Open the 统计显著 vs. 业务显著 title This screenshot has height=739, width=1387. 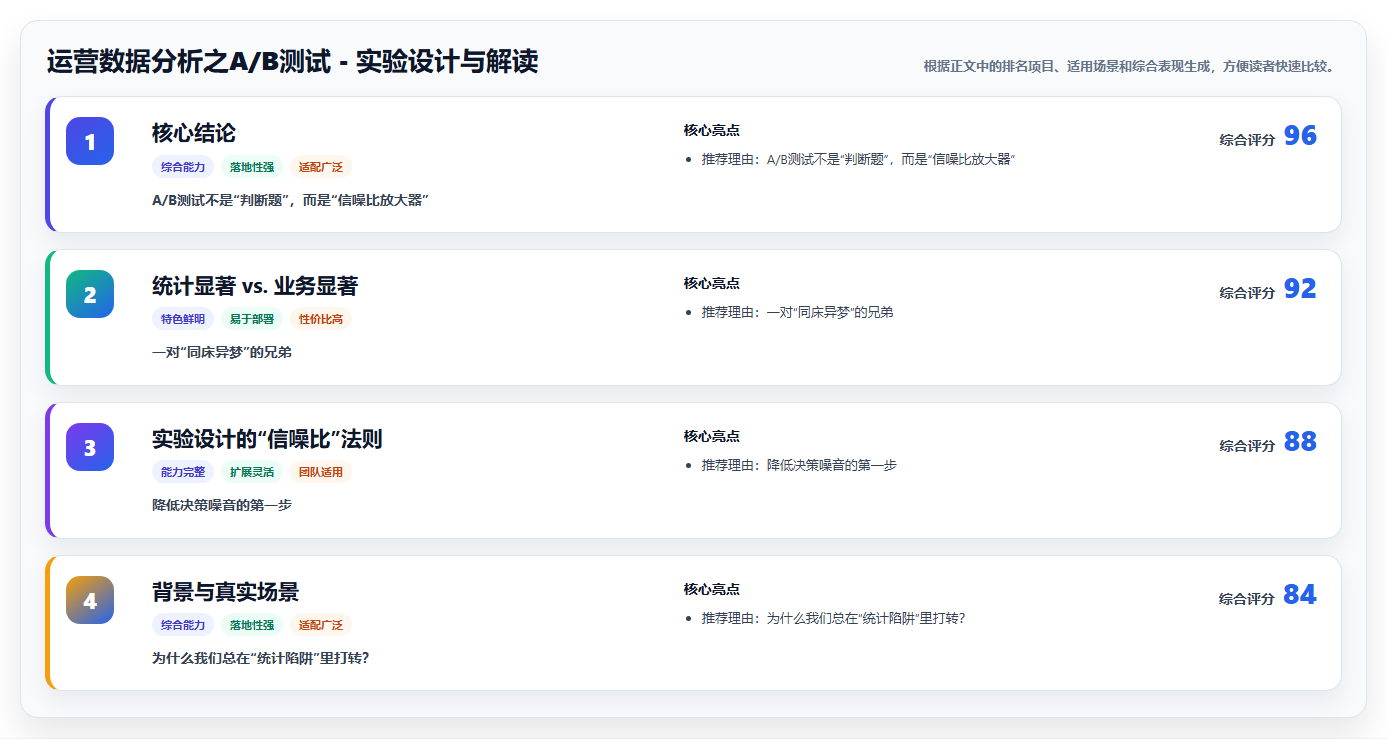pyautogui.click(x=255, y=286)
